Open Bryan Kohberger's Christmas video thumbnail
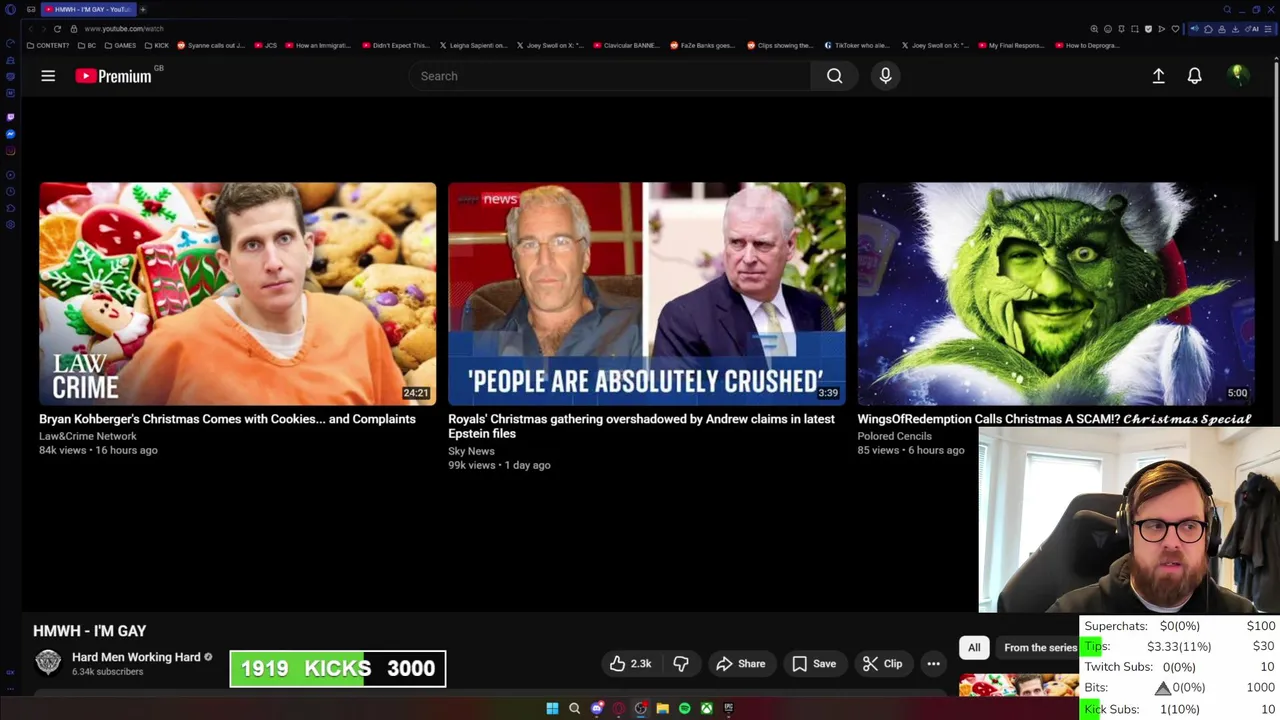1280x720 pixels. tap(238, 293)
